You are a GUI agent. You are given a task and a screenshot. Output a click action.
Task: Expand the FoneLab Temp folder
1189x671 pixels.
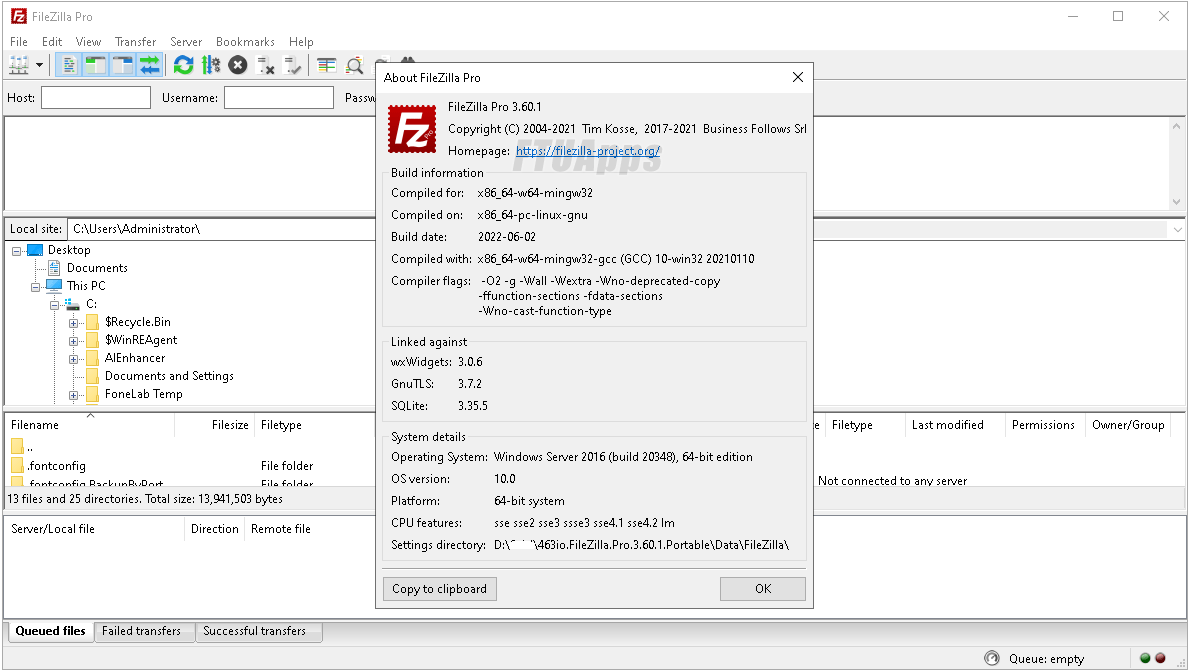point(74,395)
